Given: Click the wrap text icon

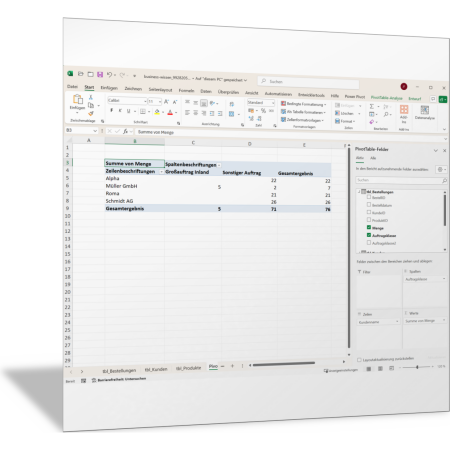Looking at the screenshot, I should click(x=231, y=104).
